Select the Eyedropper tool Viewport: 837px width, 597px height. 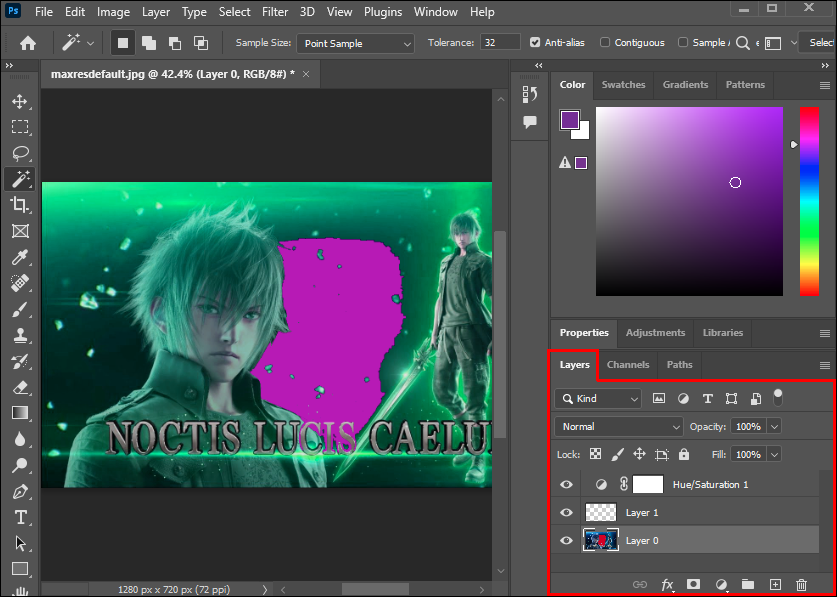tap(19, 257)
